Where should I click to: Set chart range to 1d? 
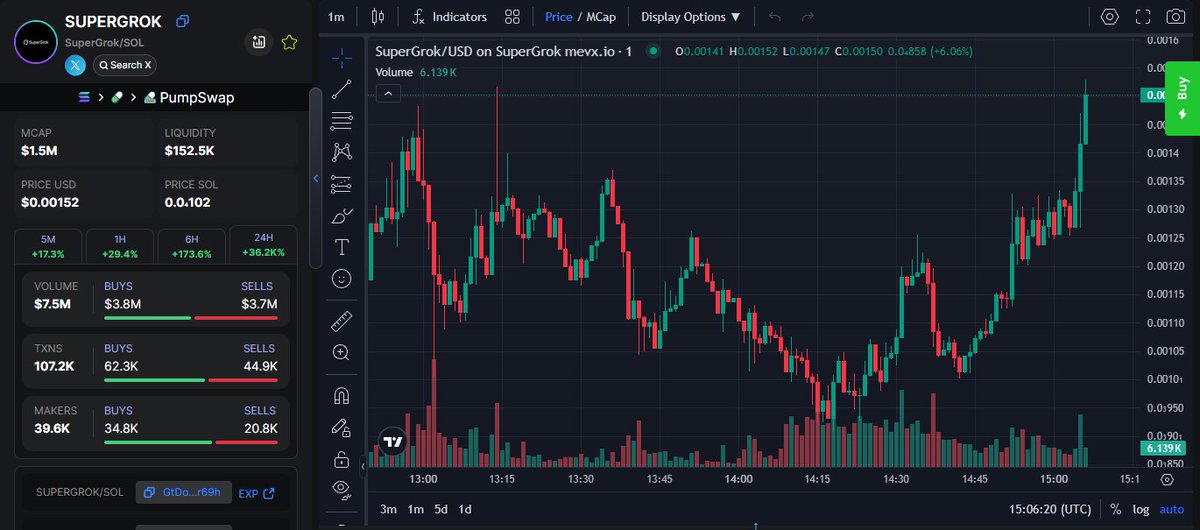465,509
